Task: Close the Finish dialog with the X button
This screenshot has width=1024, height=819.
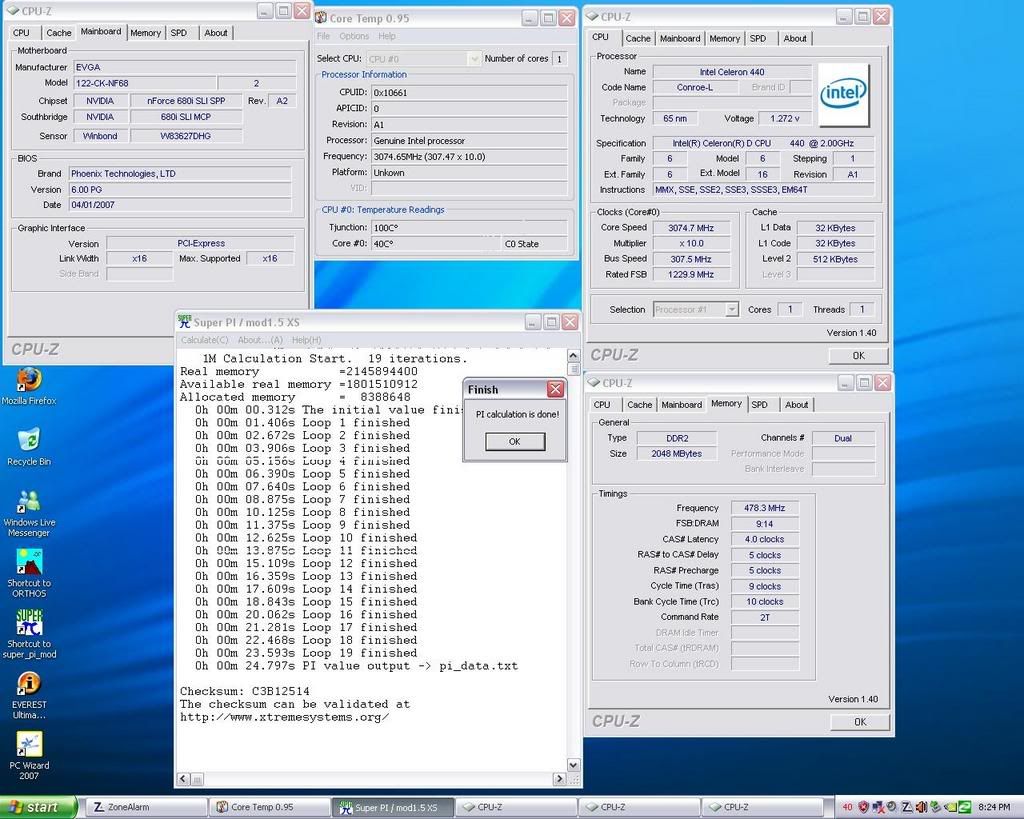Action: tap(555, 389)
